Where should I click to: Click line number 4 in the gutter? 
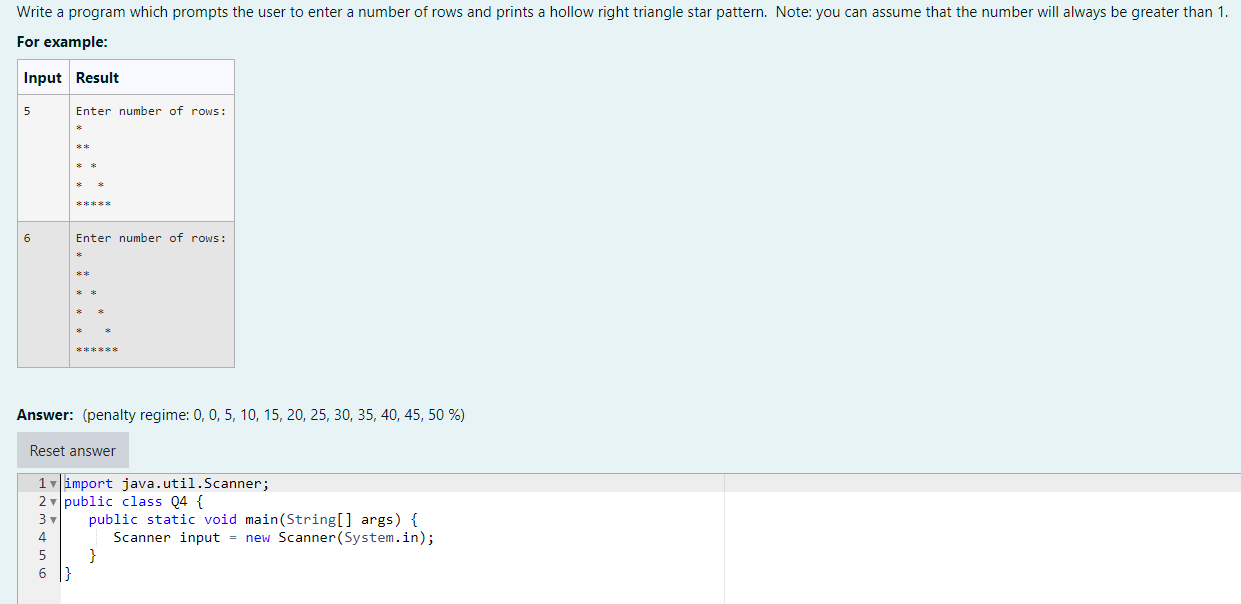(x=42, y=537)
